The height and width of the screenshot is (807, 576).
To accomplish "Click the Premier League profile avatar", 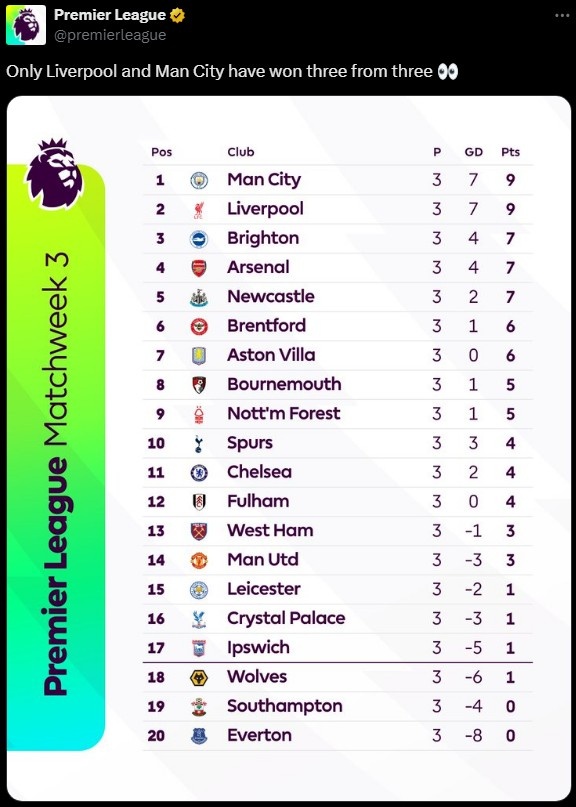I will [x=26, y=26].
